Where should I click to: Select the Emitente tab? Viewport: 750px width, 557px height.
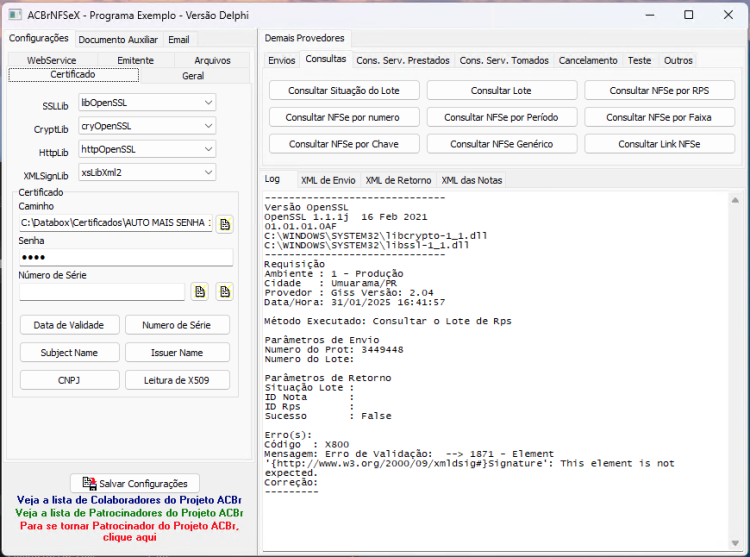135,60
